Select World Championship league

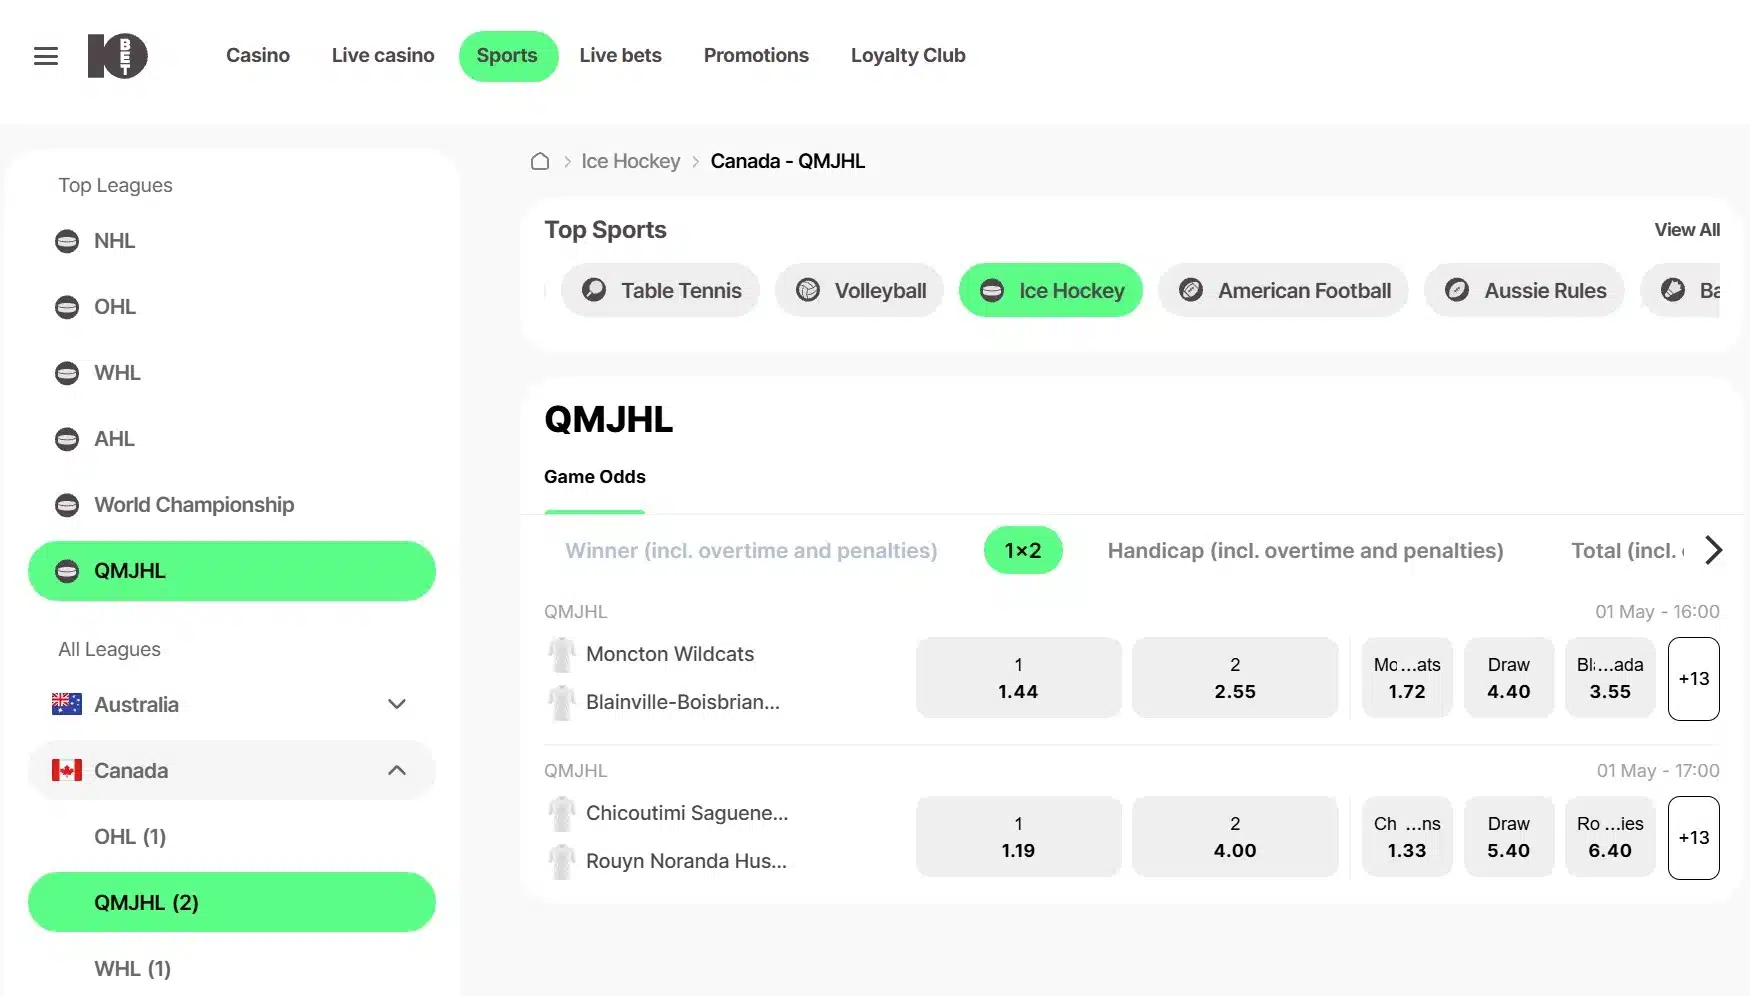(232, 505)
